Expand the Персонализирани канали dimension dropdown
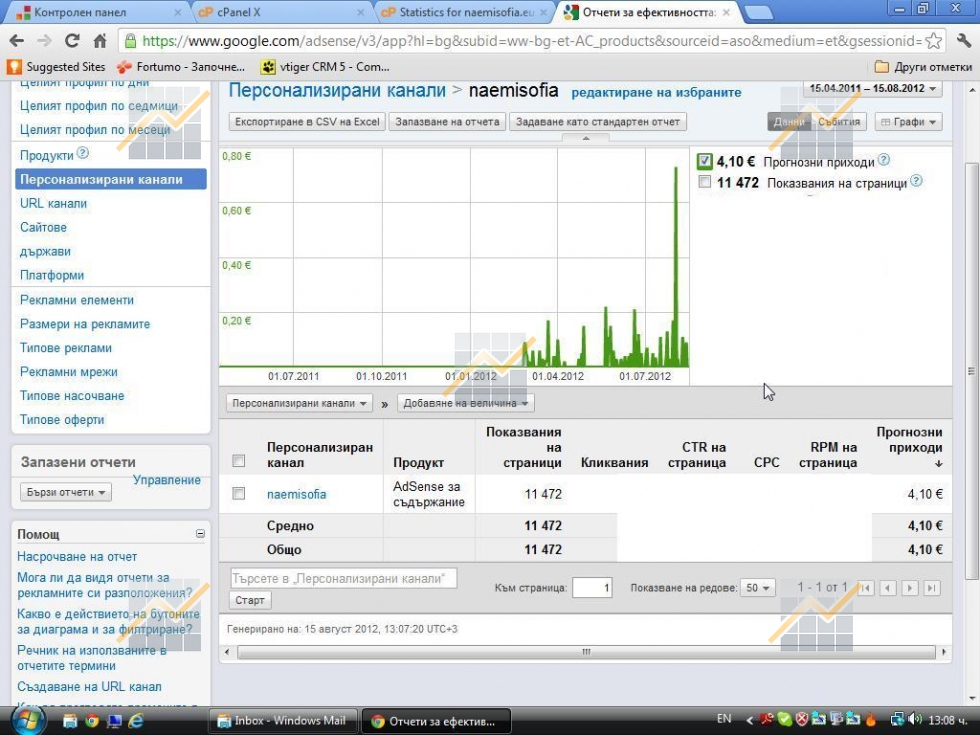The height and width of the screenshot is (735, 980). [299, 403]
